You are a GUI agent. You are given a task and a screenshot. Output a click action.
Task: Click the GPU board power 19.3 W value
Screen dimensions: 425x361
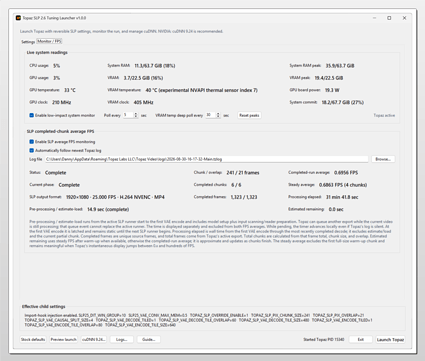[332, 90]
